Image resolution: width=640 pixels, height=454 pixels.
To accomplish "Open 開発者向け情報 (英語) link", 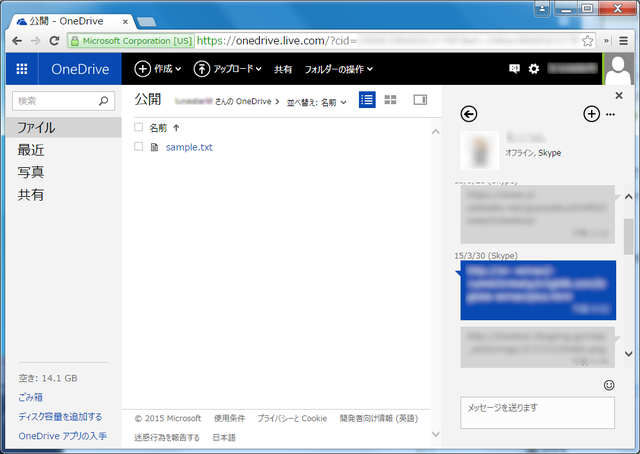I will click(x=379, y=418).
